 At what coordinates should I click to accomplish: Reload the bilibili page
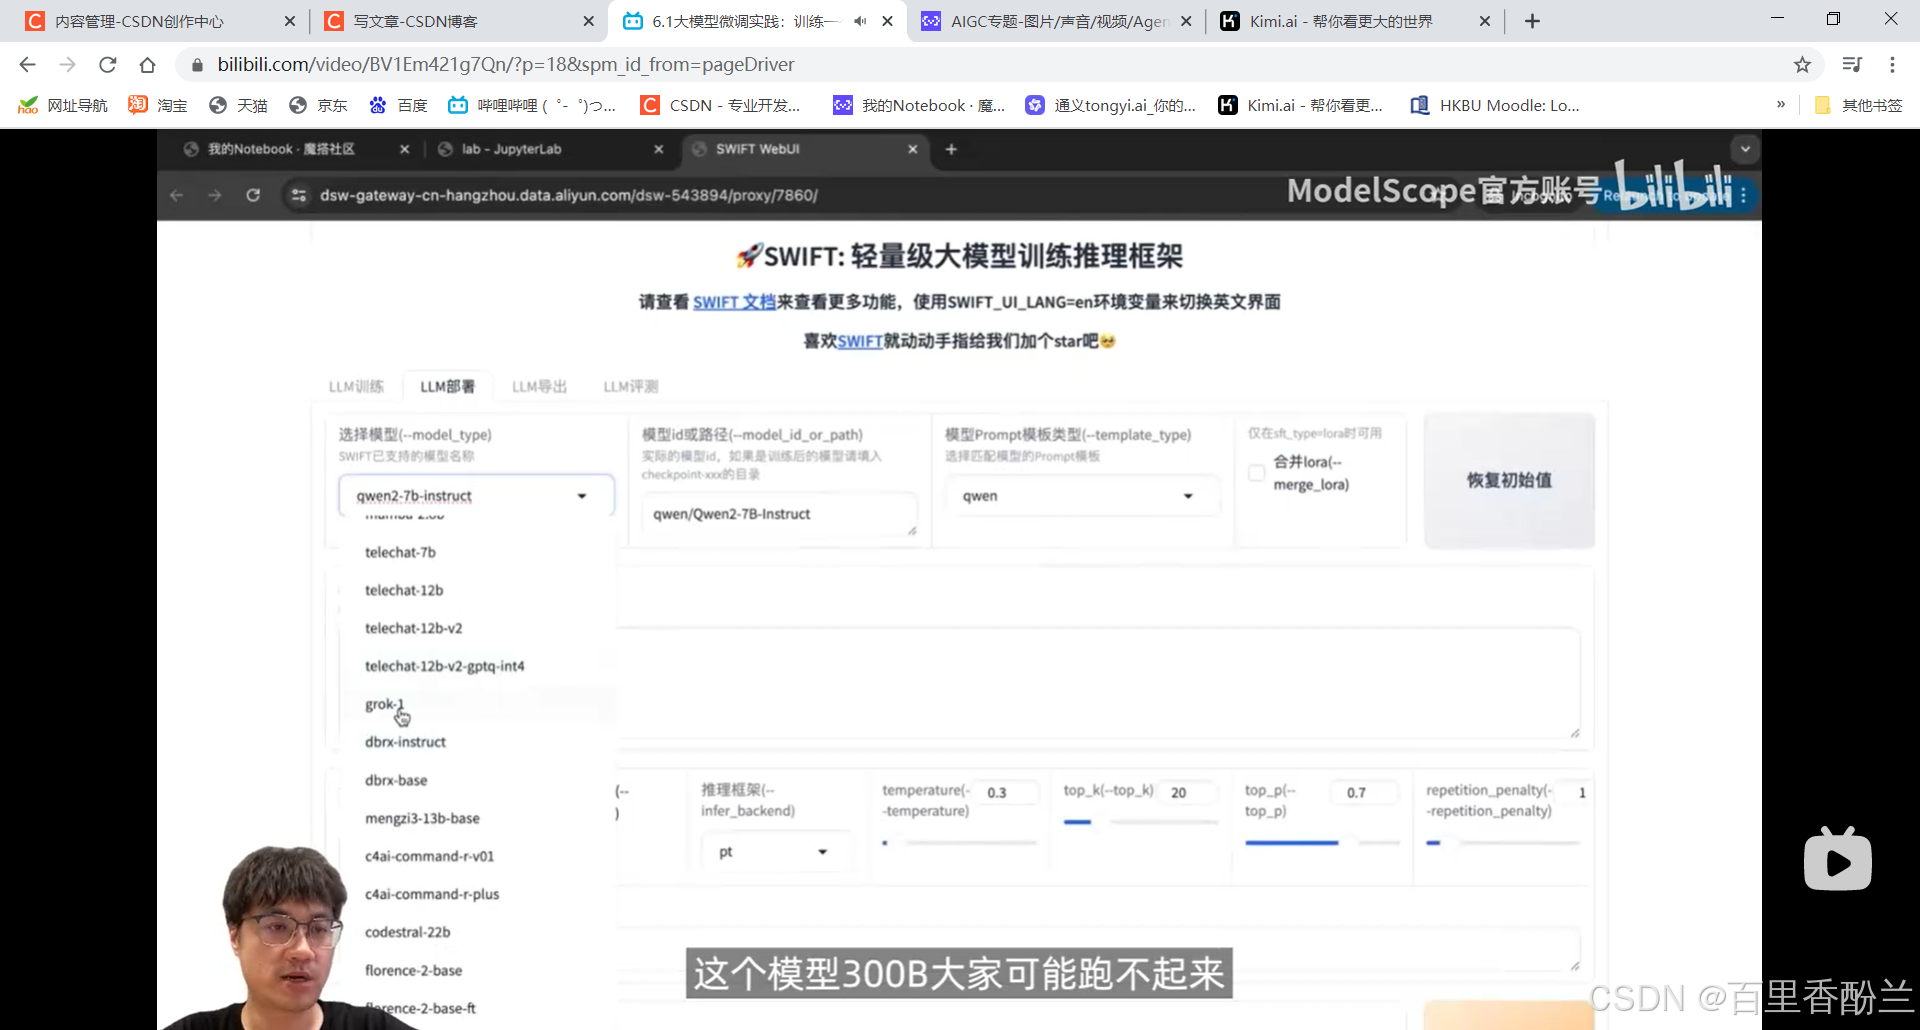[x=107, y=65]
